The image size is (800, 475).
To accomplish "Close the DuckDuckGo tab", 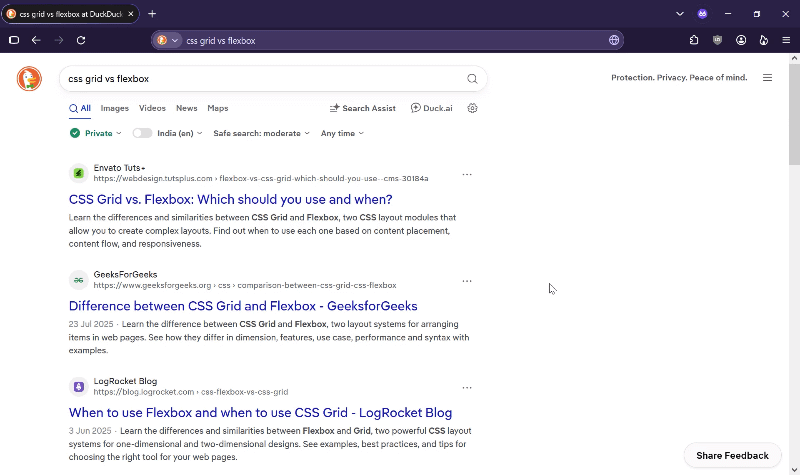I will coord(131,14).
